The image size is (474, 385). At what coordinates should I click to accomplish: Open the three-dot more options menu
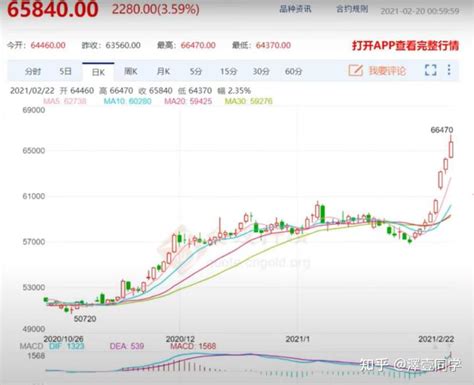[449, 70]
